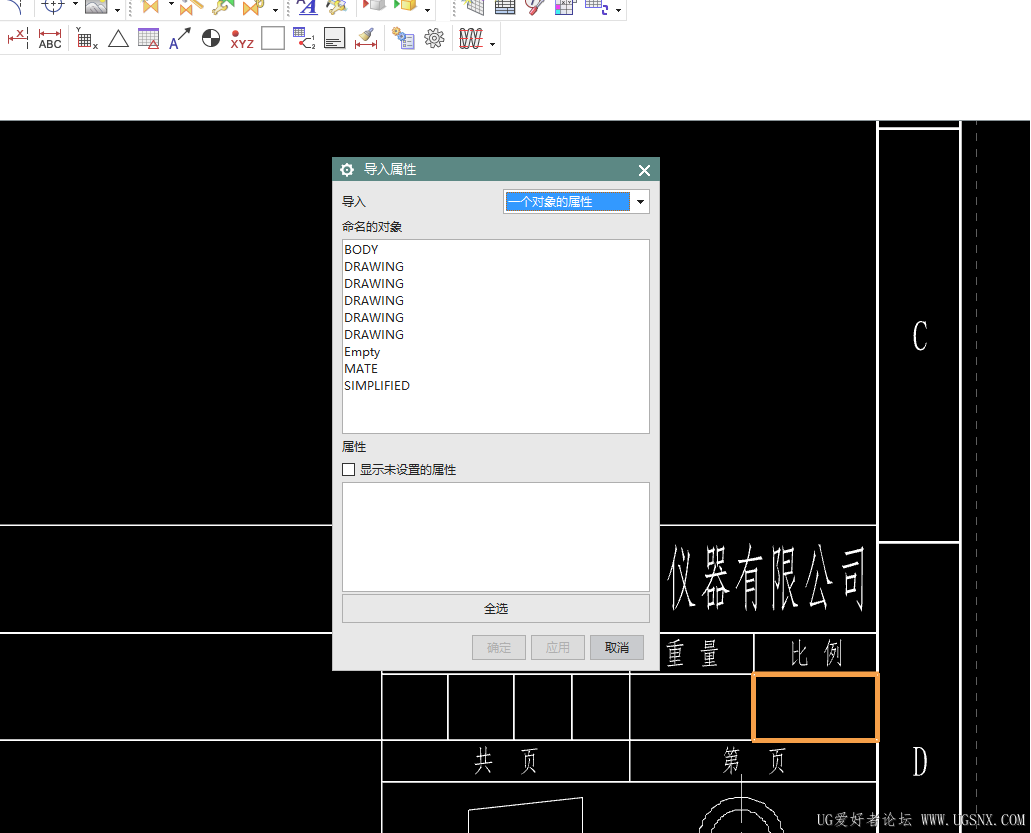Screen dimensions: 1031x833
Task: Click the paintbrush dimension icon
Action: (366, 39)
